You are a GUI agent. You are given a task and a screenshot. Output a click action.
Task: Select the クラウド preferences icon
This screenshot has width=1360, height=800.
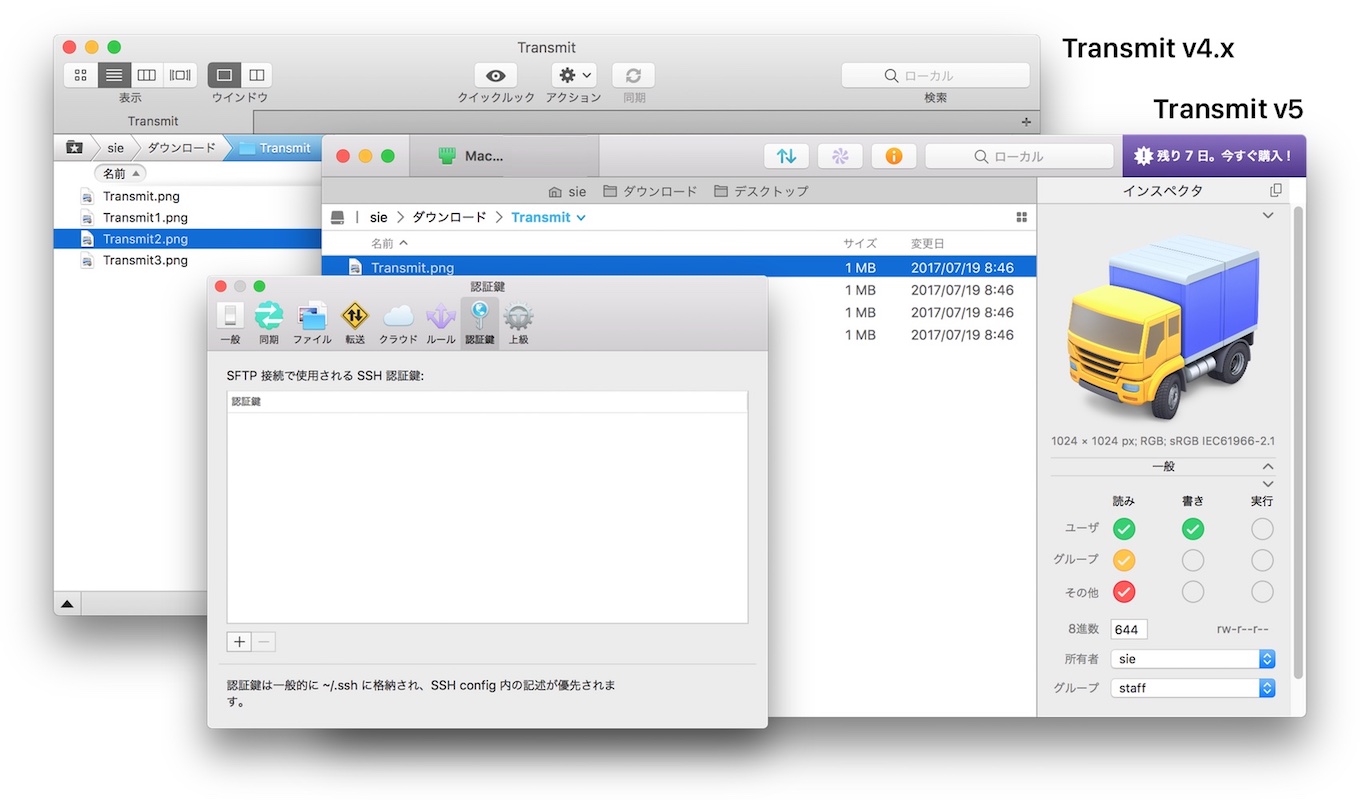pyautogui.click(x=398, y=318)
